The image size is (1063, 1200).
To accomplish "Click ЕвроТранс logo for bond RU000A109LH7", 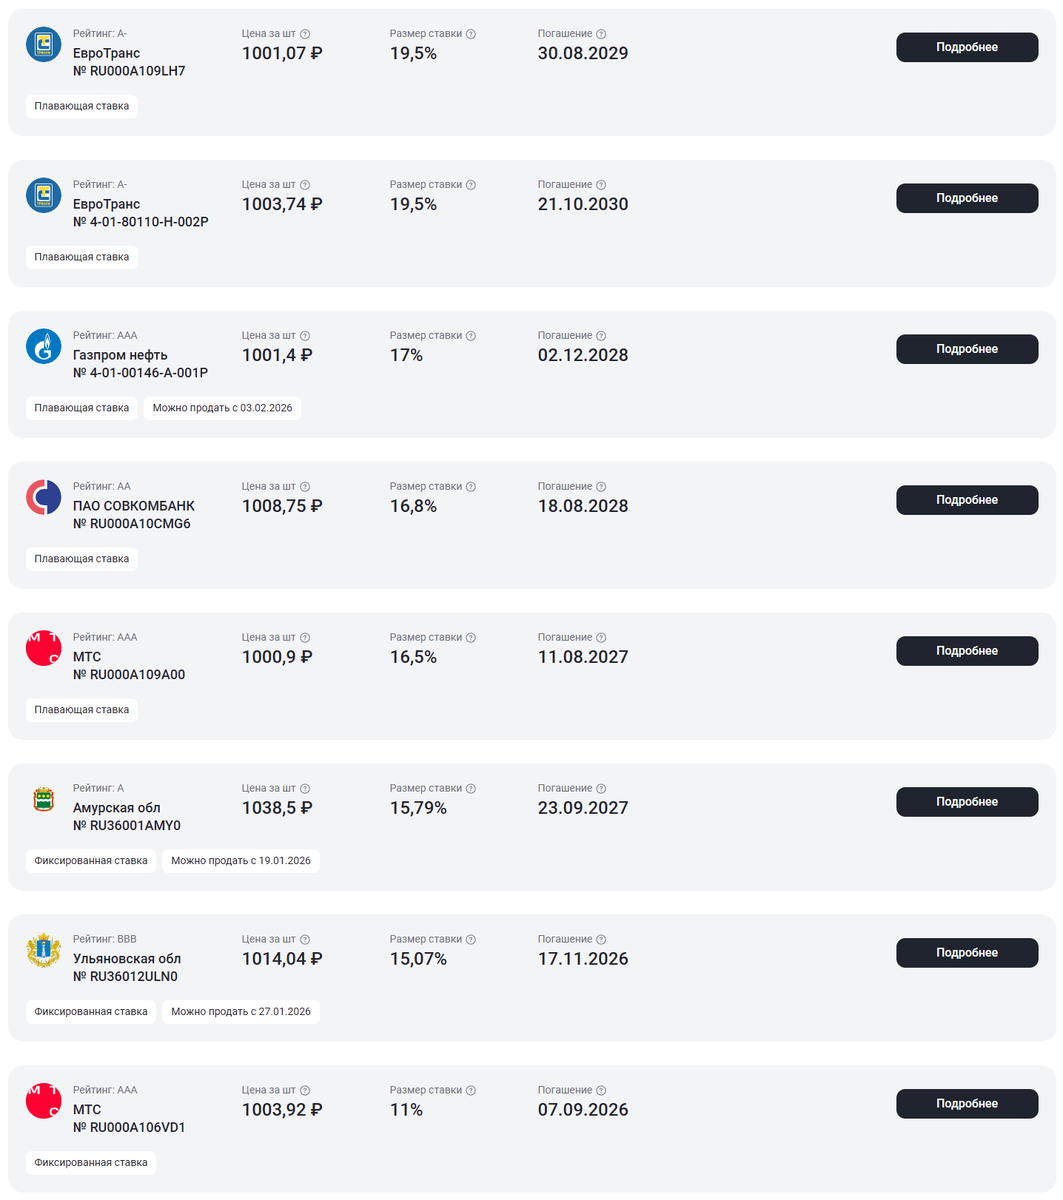I will click(43, 45).
